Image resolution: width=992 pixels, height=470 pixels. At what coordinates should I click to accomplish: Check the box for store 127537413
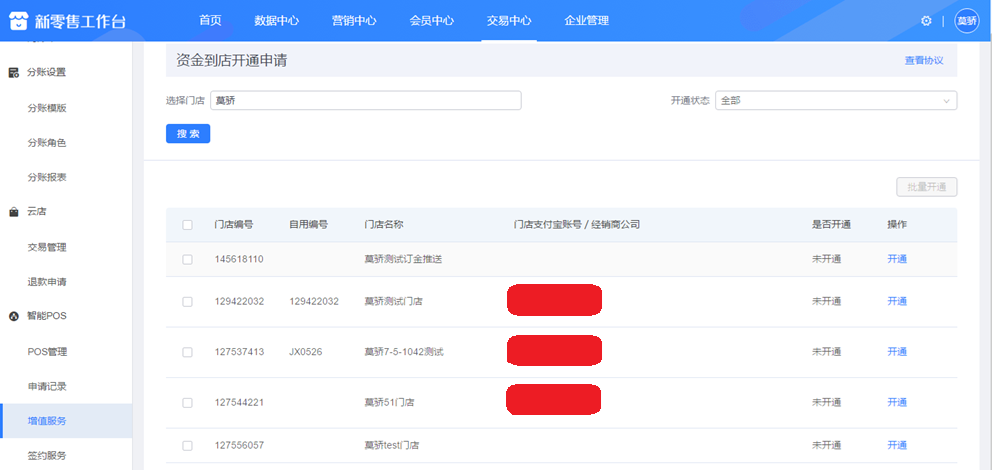(x=187, y=352)
